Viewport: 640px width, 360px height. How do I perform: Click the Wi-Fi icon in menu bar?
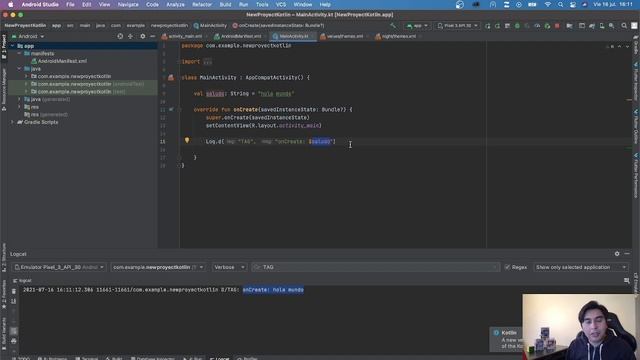(548, 4)
